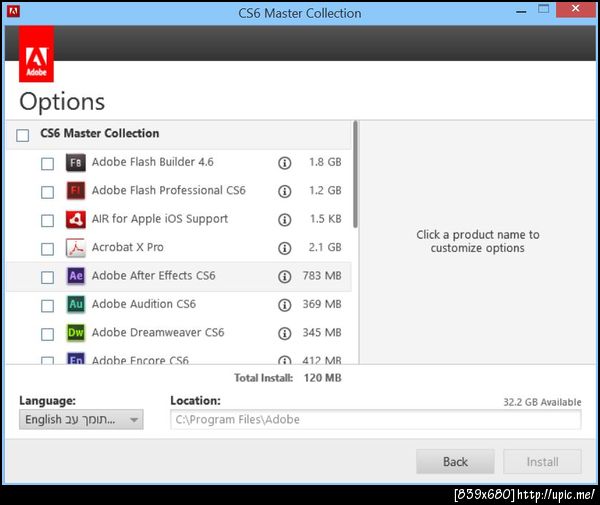
Task: Maximize the installer window
Action: pos(543,9)
